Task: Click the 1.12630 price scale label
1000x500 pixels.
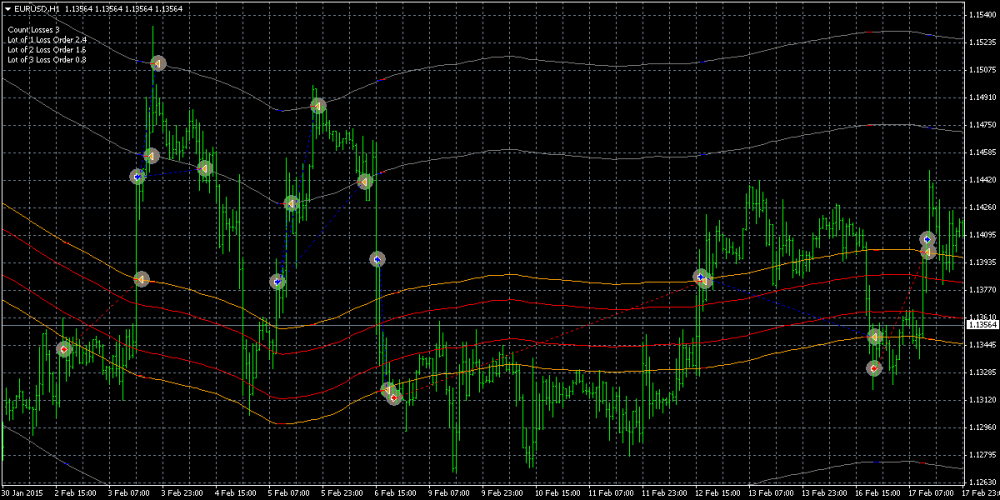Action: pos(981,482)
